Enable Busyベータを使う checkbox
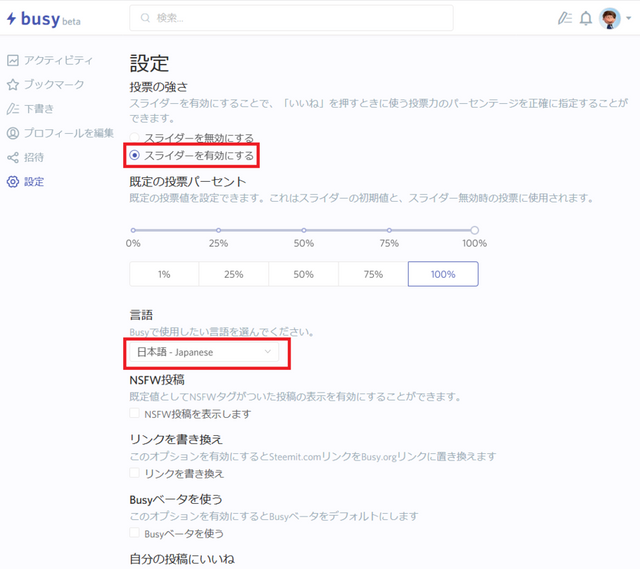The image size is (640, 569). [x=134, y=532]
